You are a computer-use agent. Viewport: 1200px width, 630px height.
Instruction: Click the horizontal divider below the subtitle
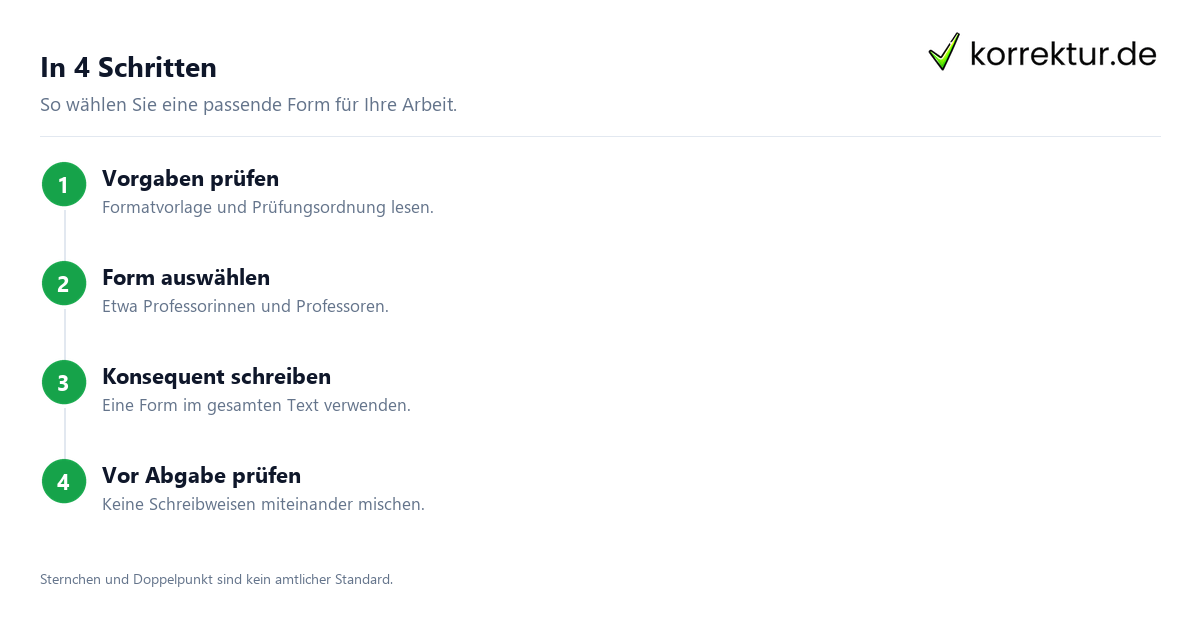pos(600,136)
